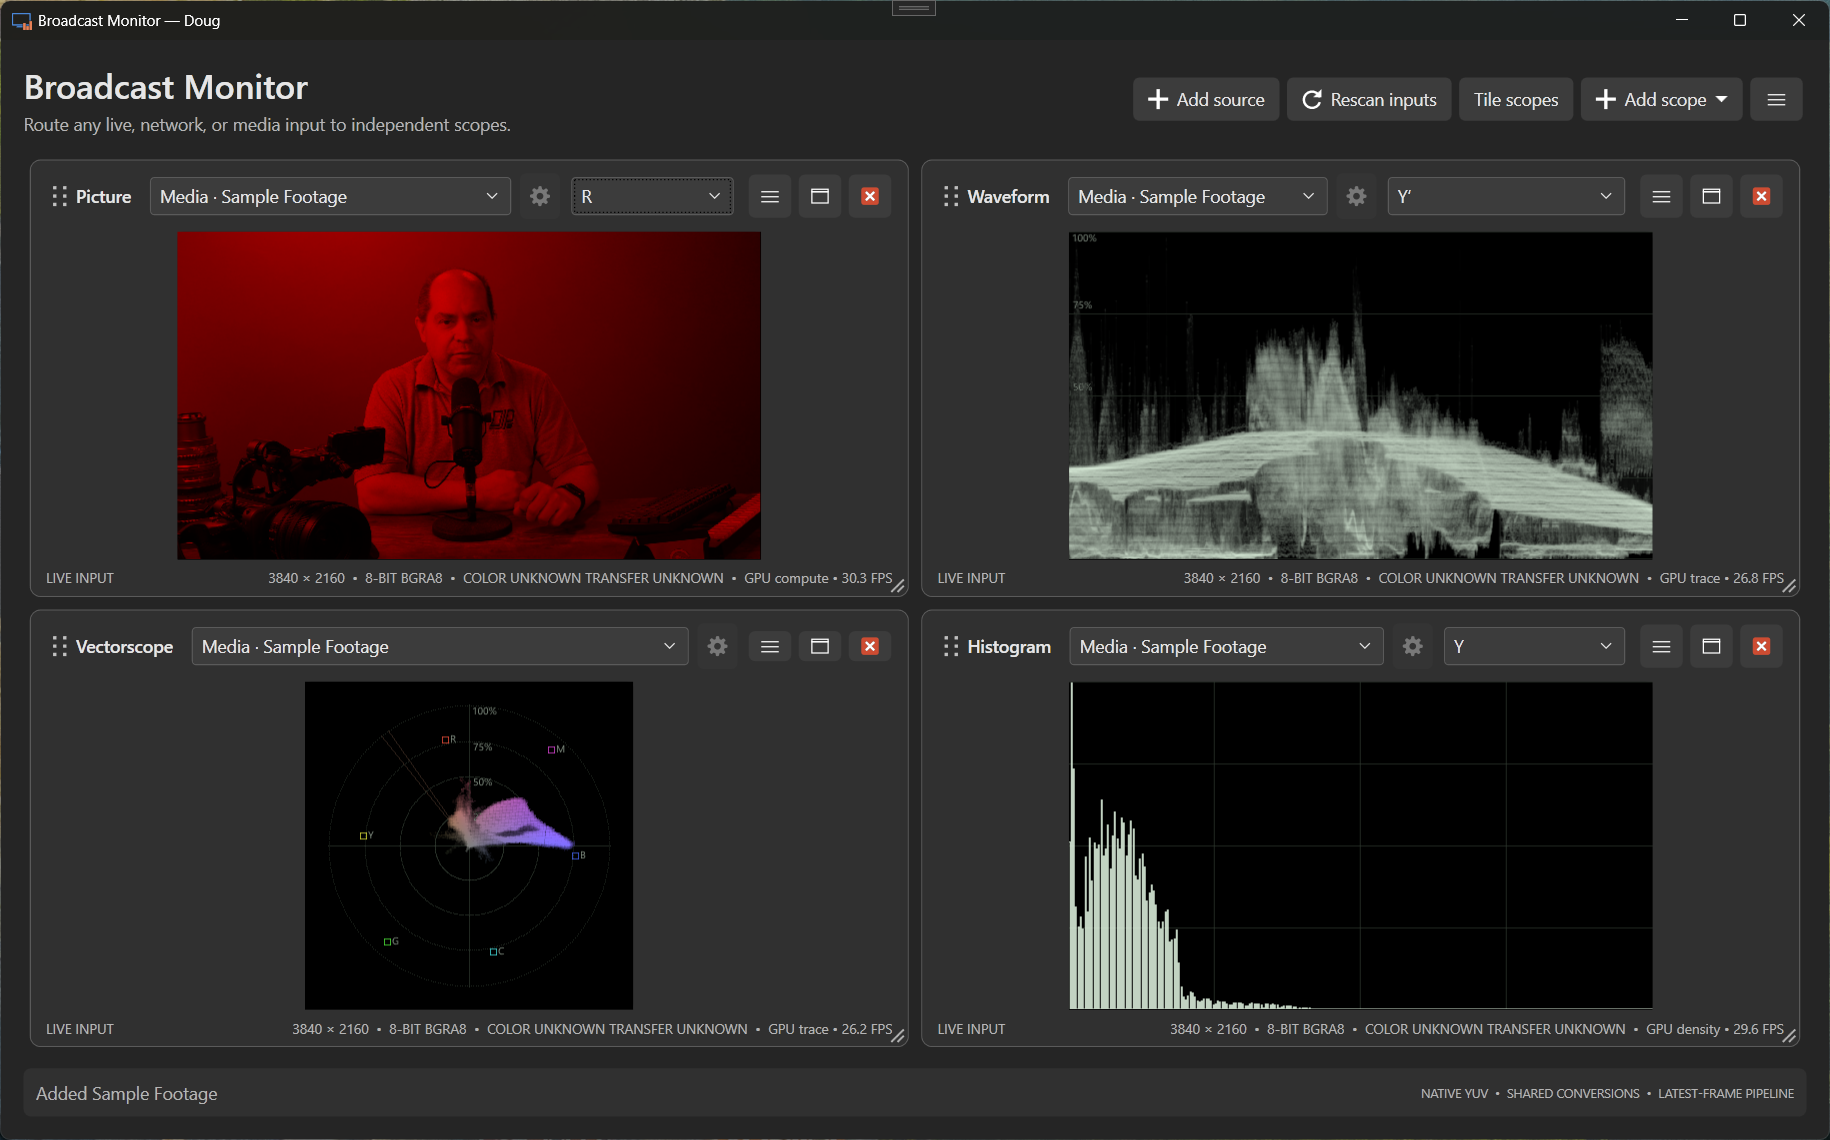Open Vectorscope source dropdown Media Sample Footage

pyautogui.click(x=440, y=646)
